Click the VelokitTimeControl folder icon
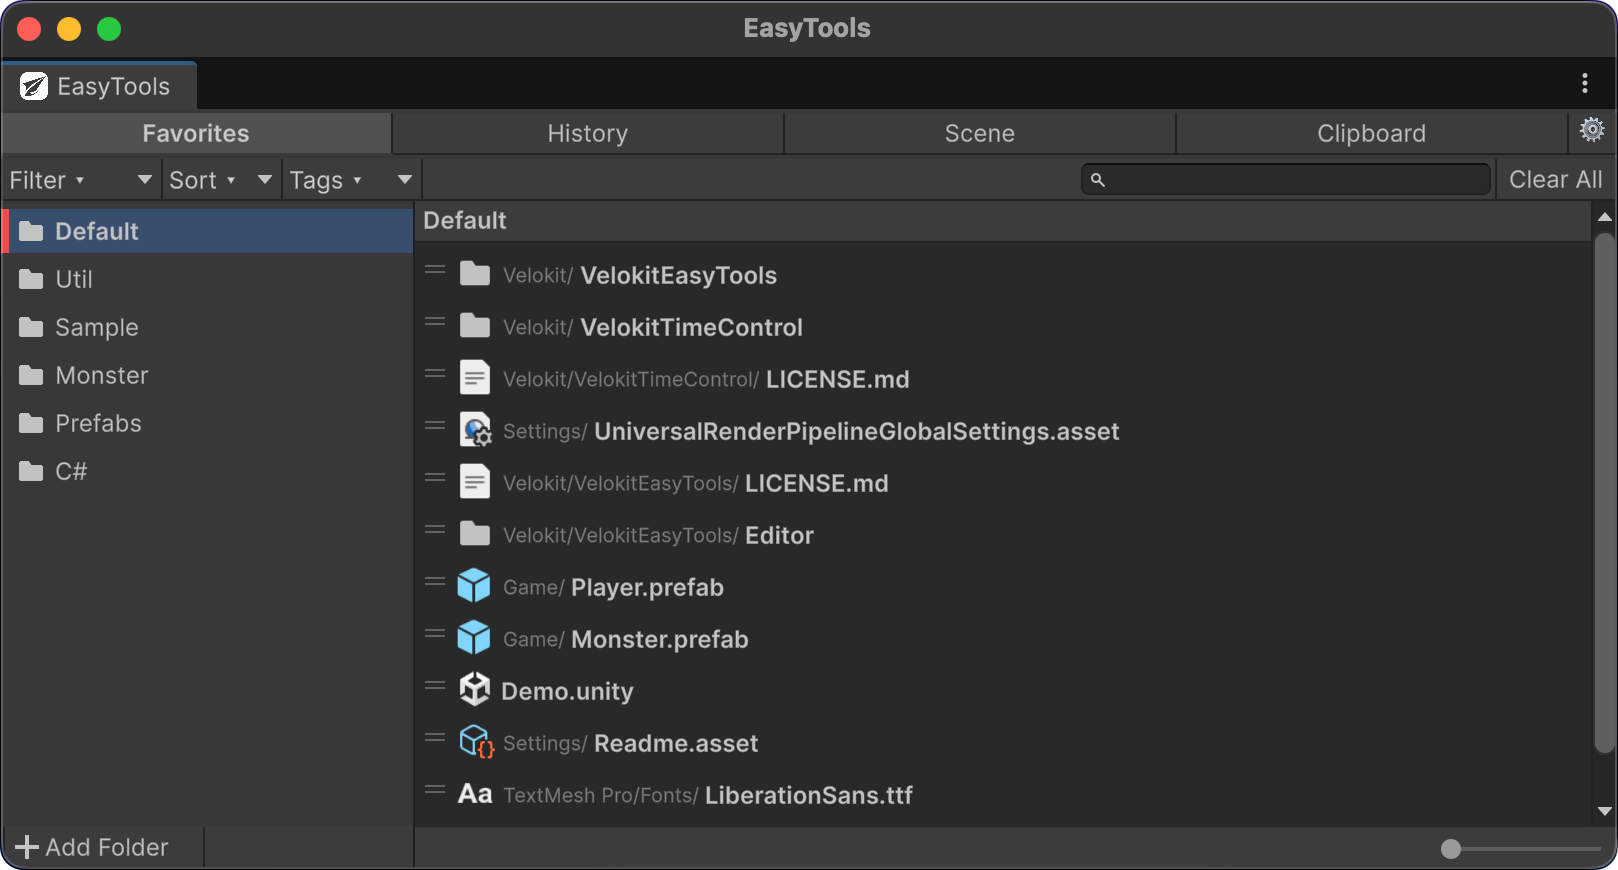Viewport: 1618px width, 870px height. (475, 326)
